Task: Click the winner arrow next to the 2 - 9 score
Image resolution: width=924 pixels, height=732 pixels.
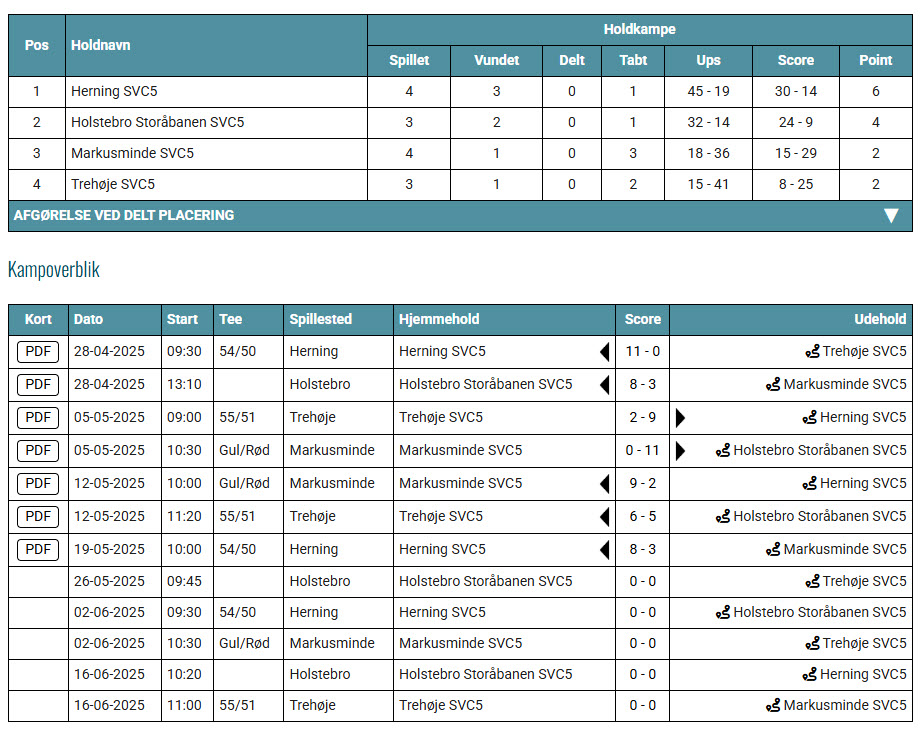Action: [681, 418]
